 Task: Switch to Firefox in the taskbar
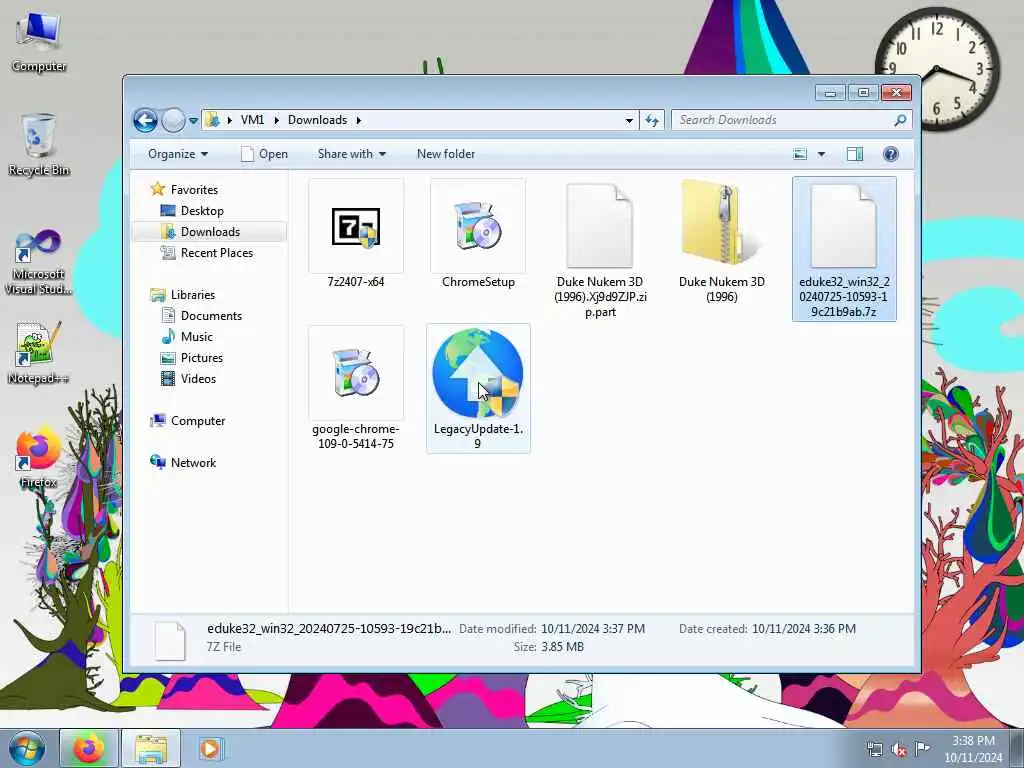tap(89, 748)
